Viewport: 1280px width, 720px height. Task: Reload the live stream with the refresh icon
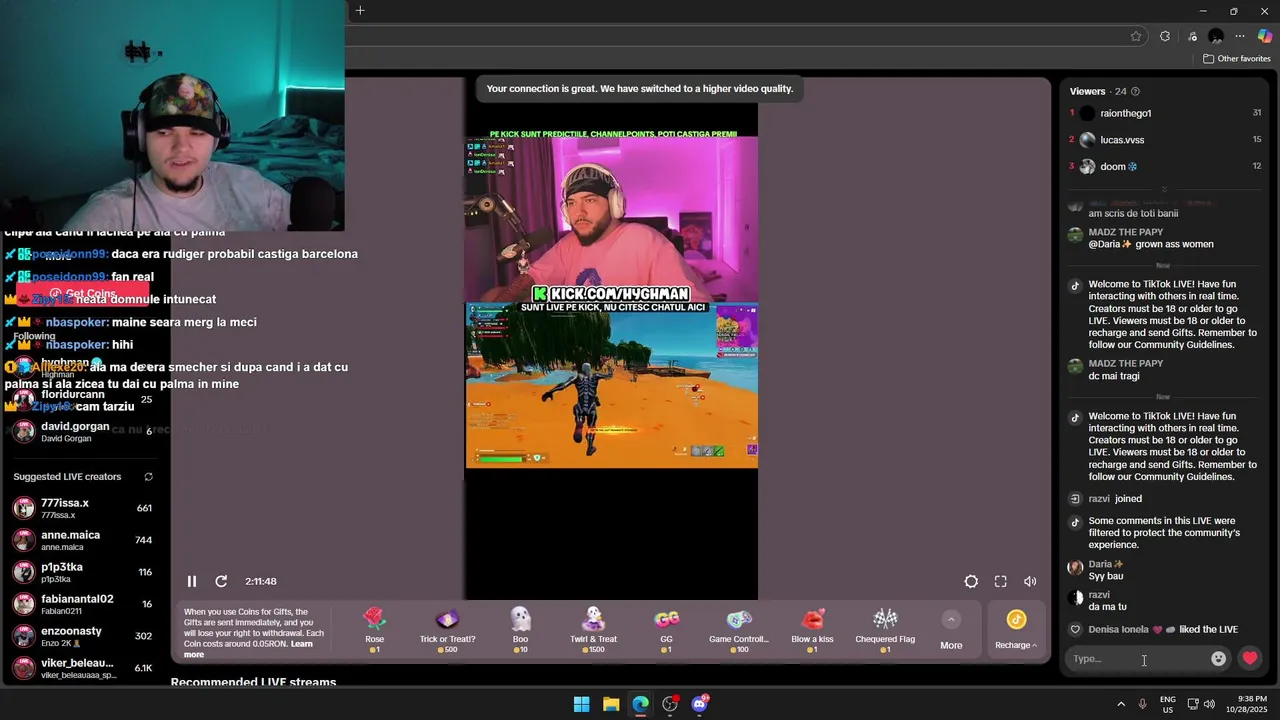click(221, 581)
